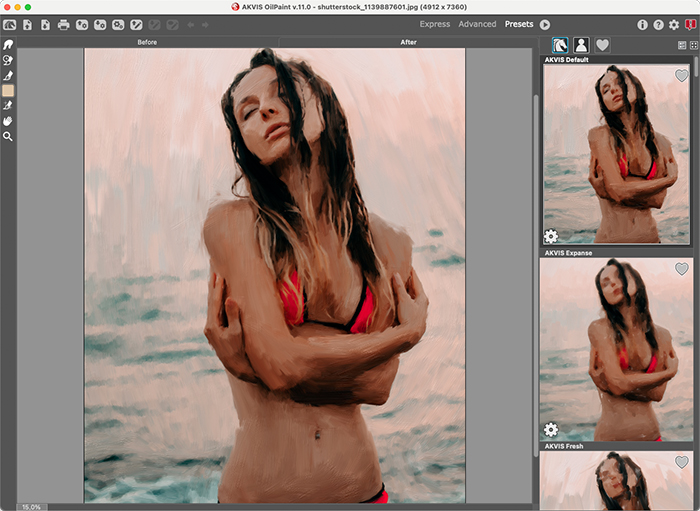Click the AKVIS Expanse preset label
The height and width of the screenshot is (511, 700).
pyautogui.click(x=568, y=253)
